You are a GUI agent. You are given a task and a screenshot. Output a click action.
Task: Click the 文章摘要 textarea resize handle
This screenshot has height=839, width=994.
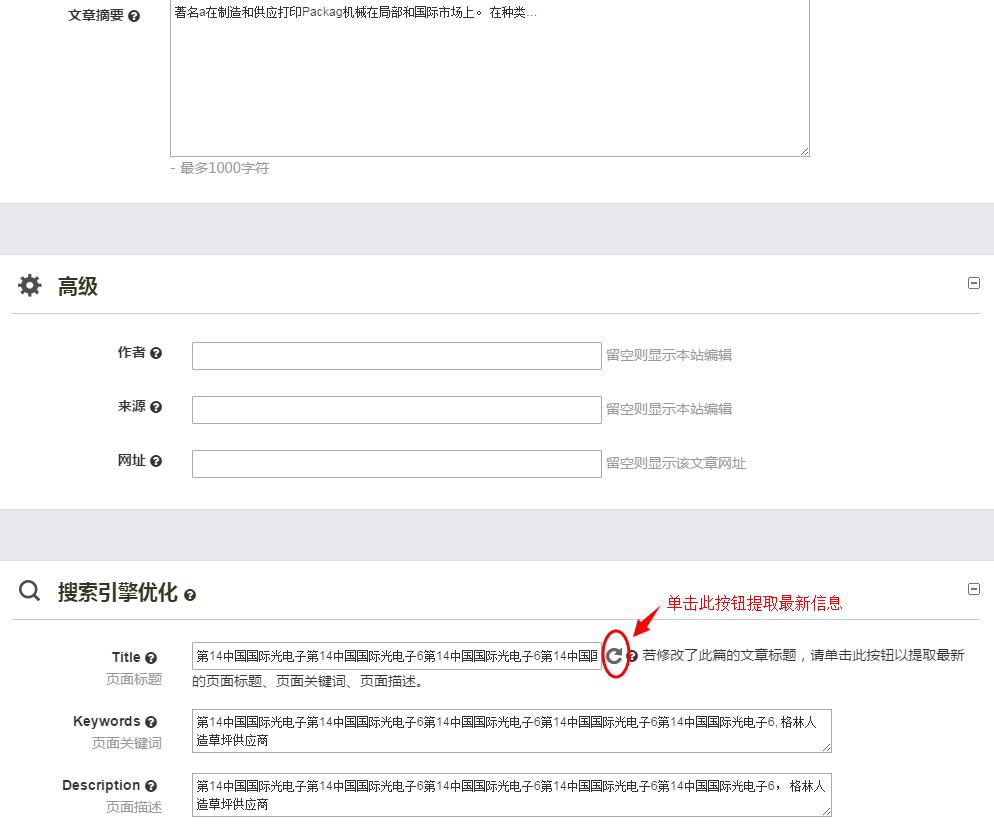[804, 151]
